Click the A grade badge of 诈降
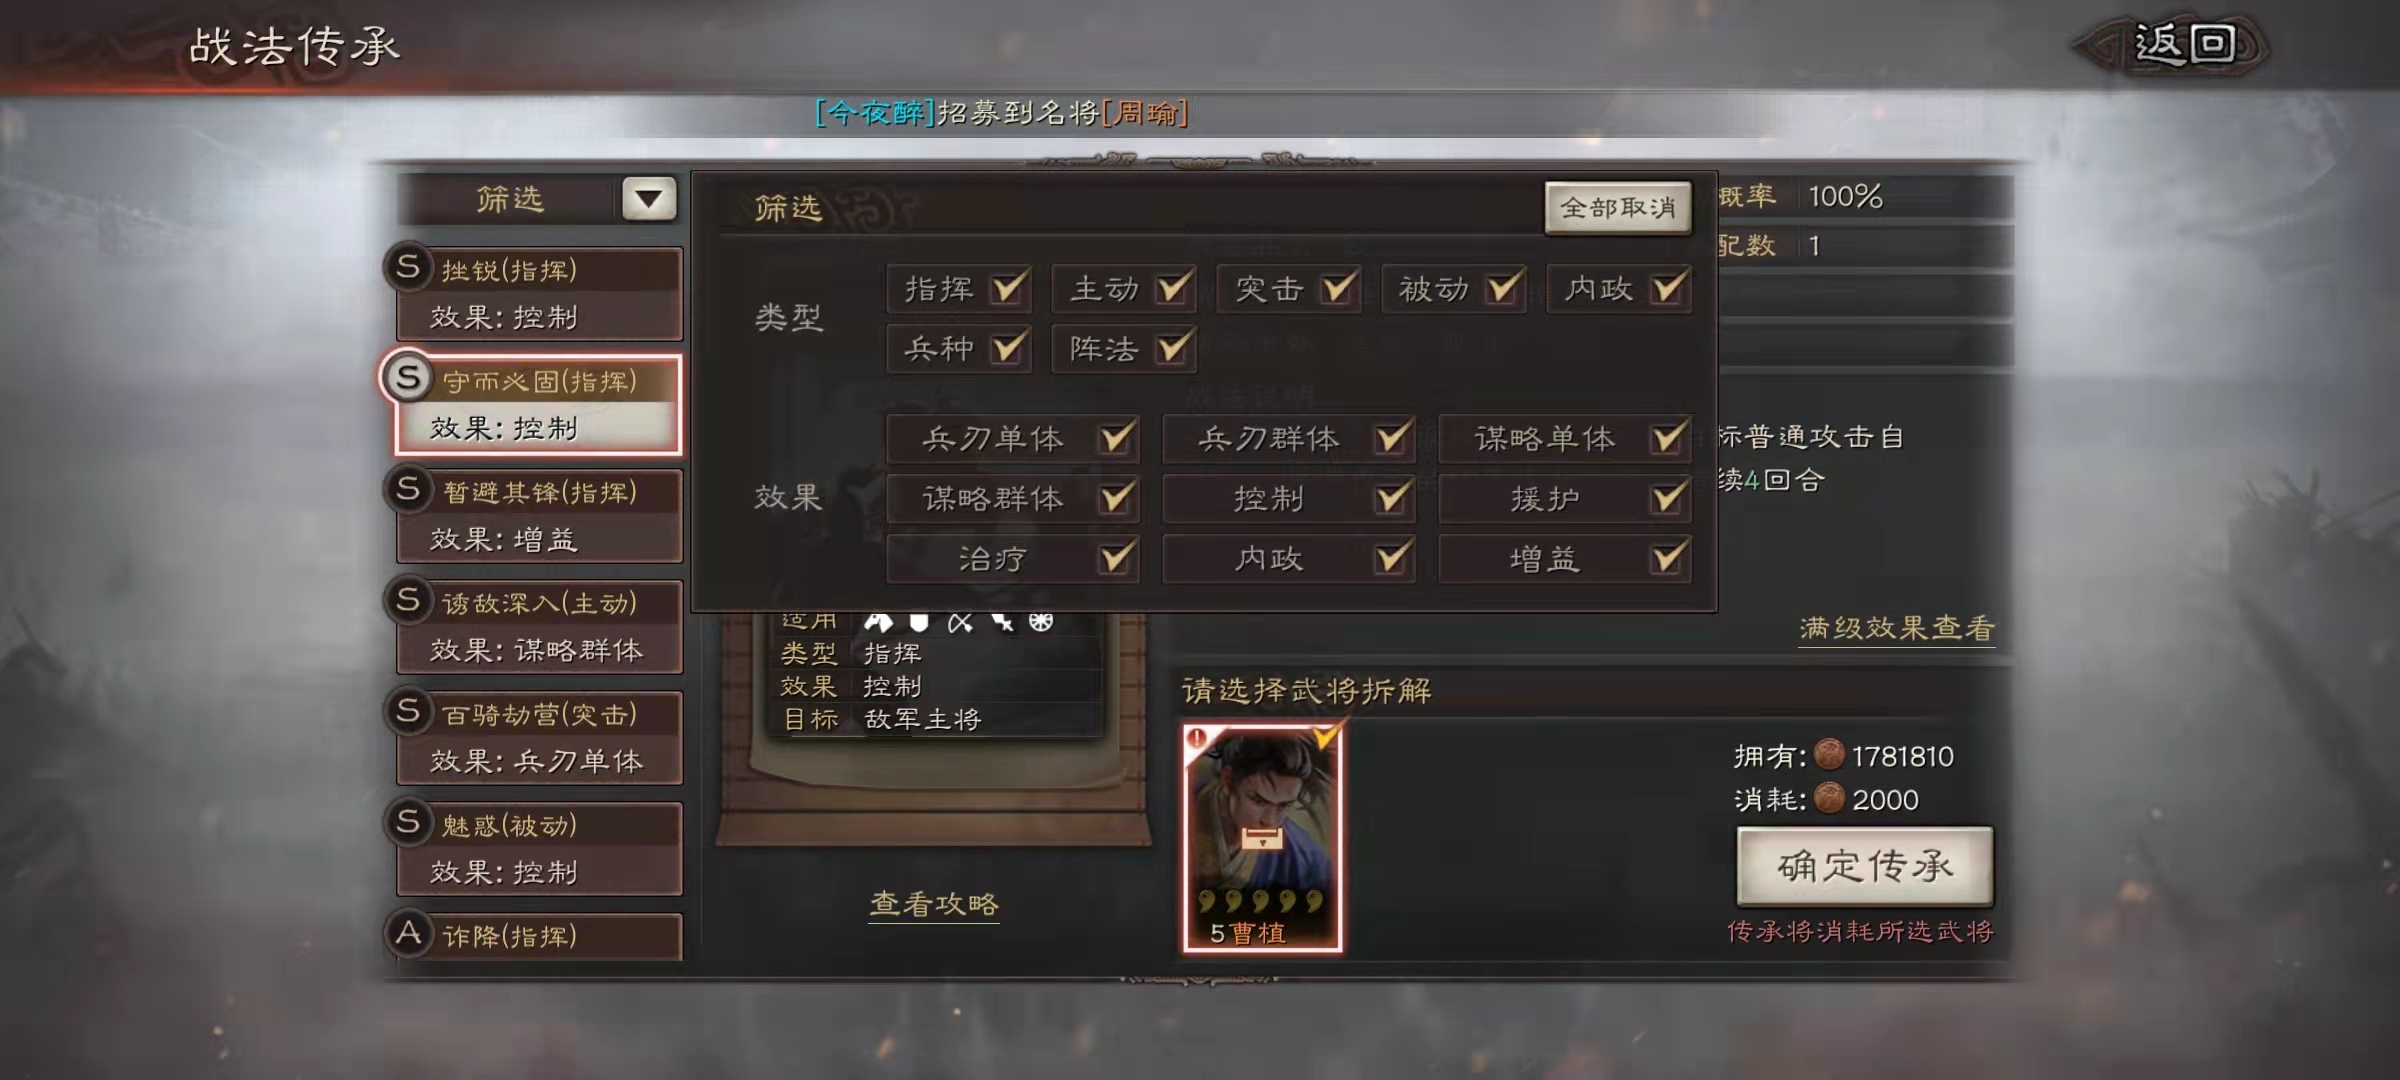Viewport: 2400px width, 1080px height. [408, 934]
